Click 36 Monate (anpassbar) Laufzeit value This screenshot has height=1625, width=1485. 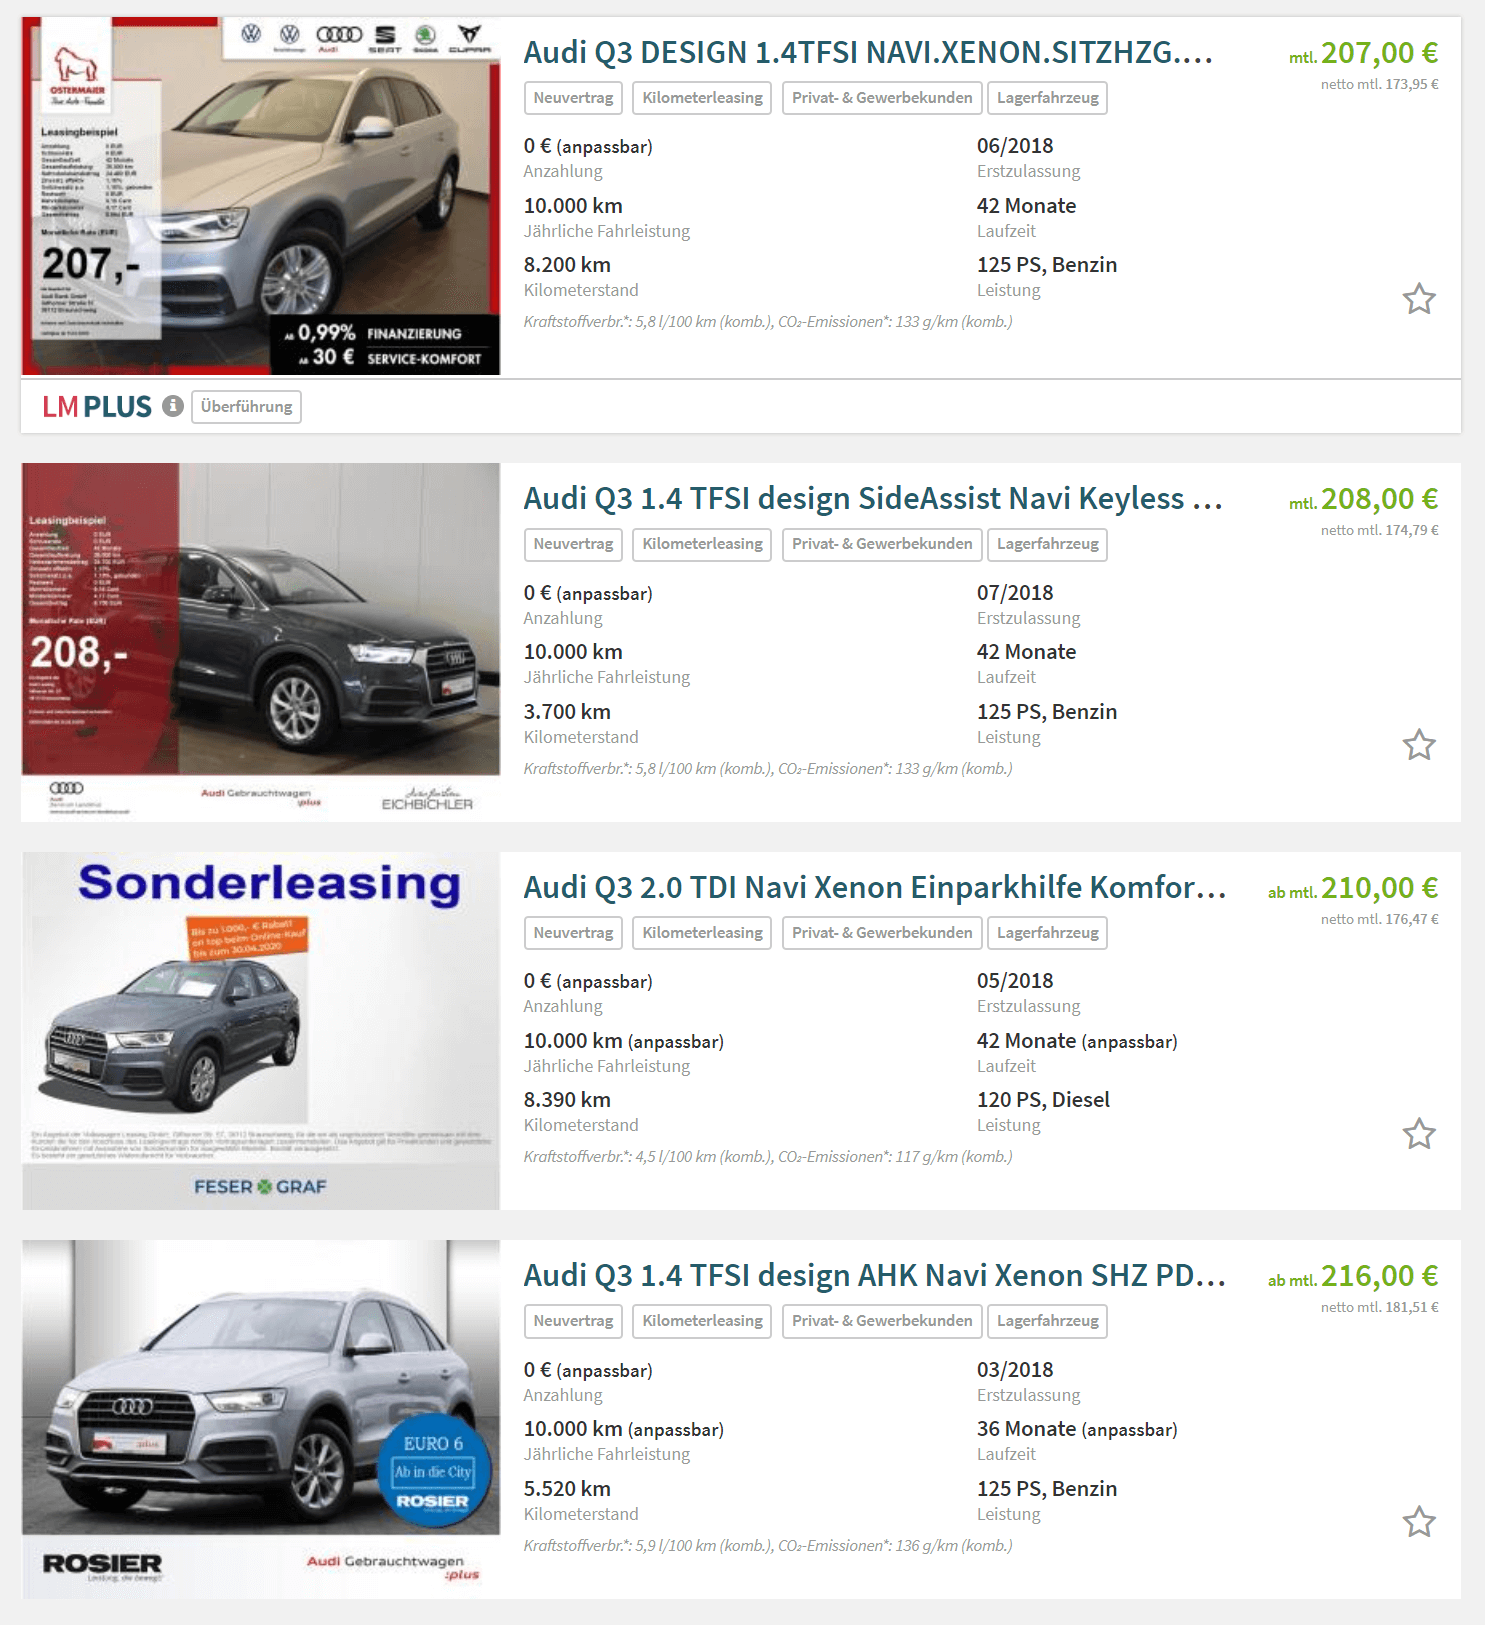coord(1077,1429)
